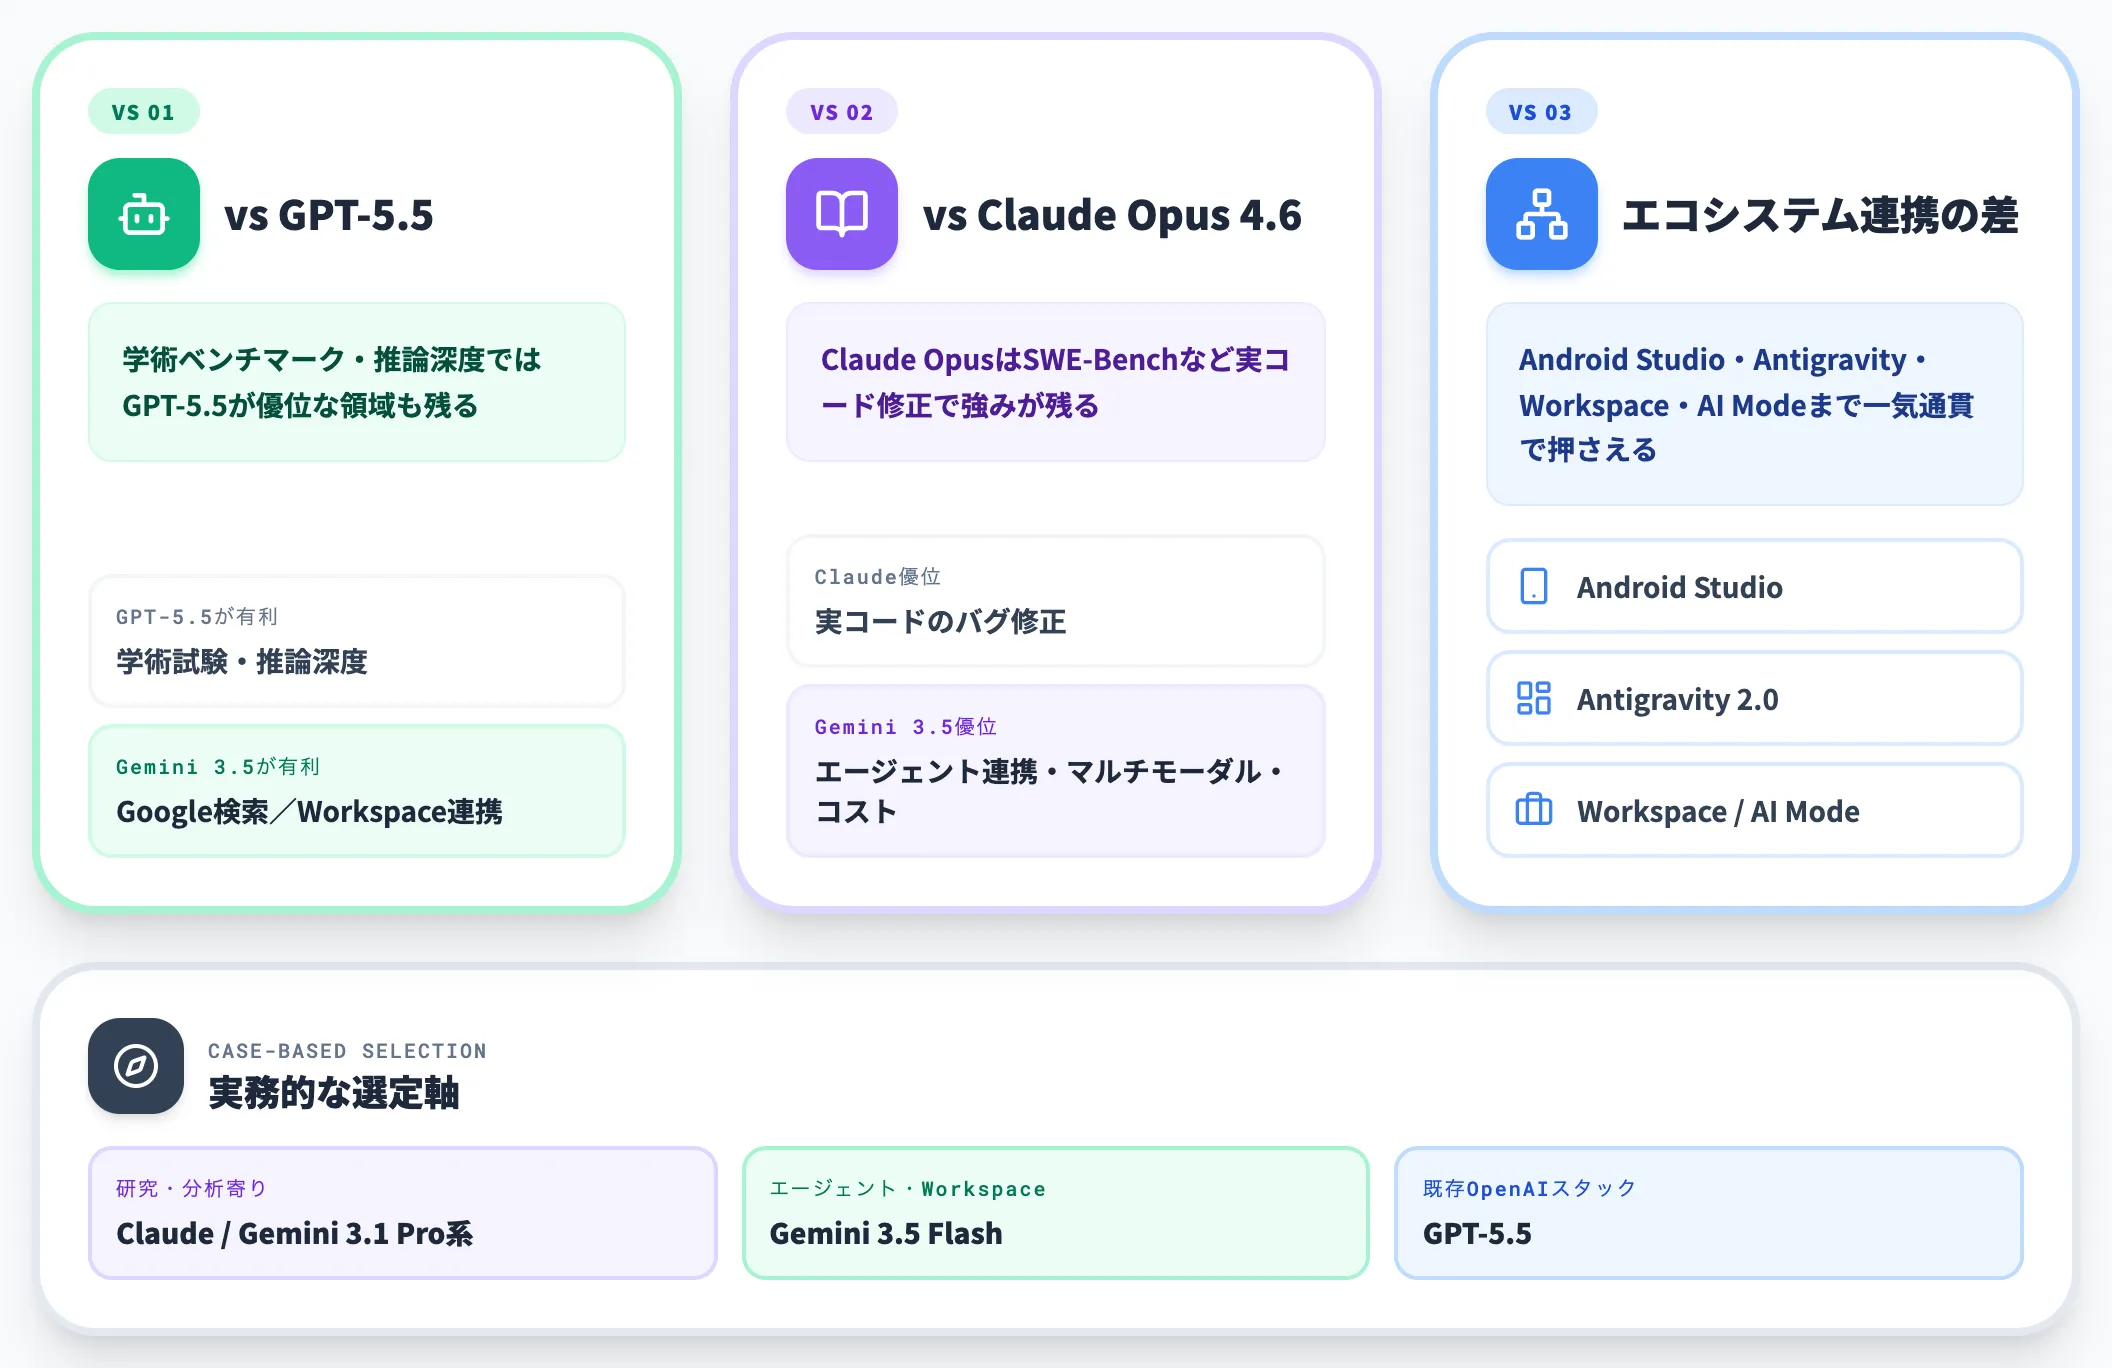
Task: Select the Claude優位 card
Action: (x=1056, y=601)
